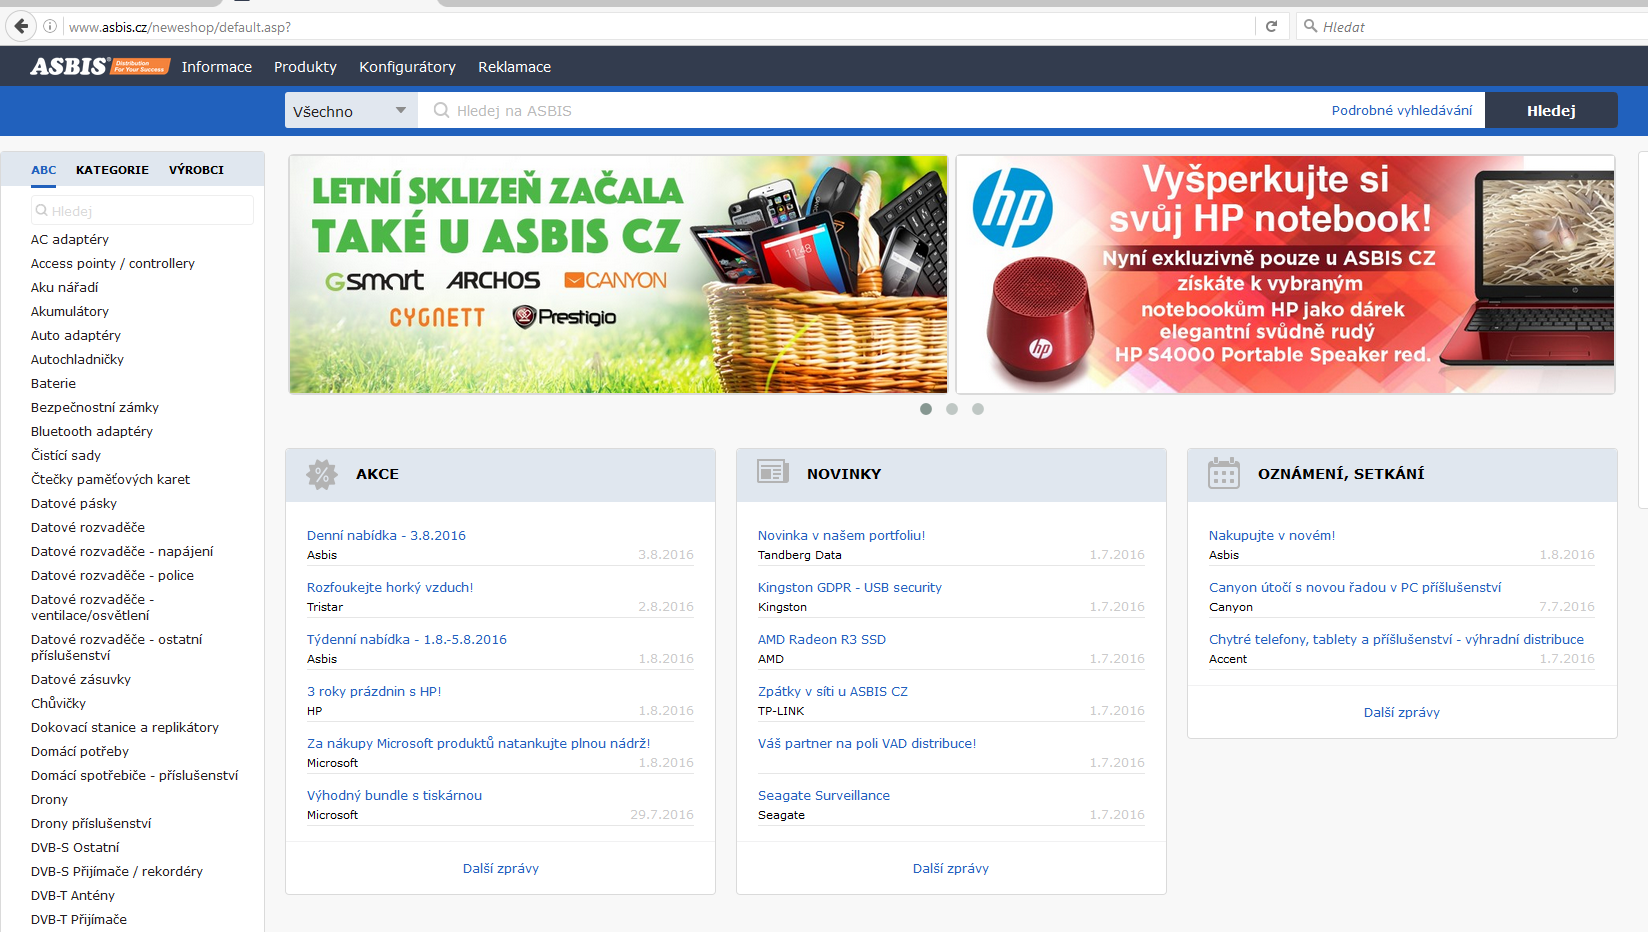The image size is (1648, 932).
Task: Open the Reklamace menu
Action: pos(514,67)
